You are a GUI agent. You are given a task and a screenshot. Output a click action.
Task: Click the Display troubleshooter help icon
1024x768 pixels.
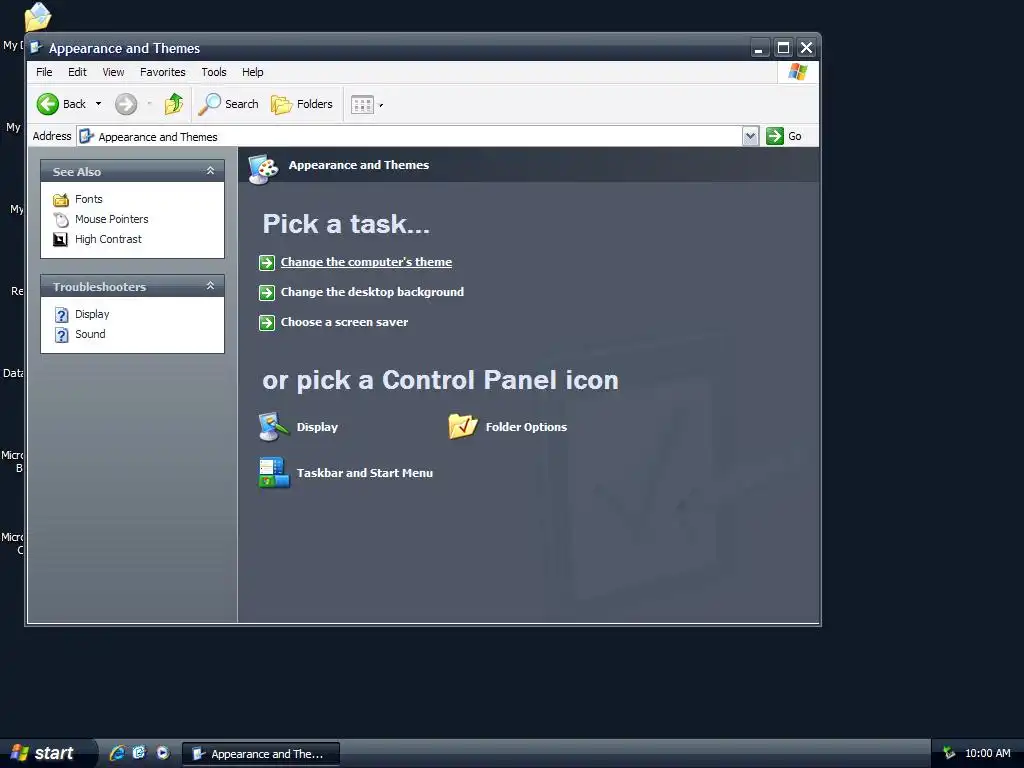point(61,315)
